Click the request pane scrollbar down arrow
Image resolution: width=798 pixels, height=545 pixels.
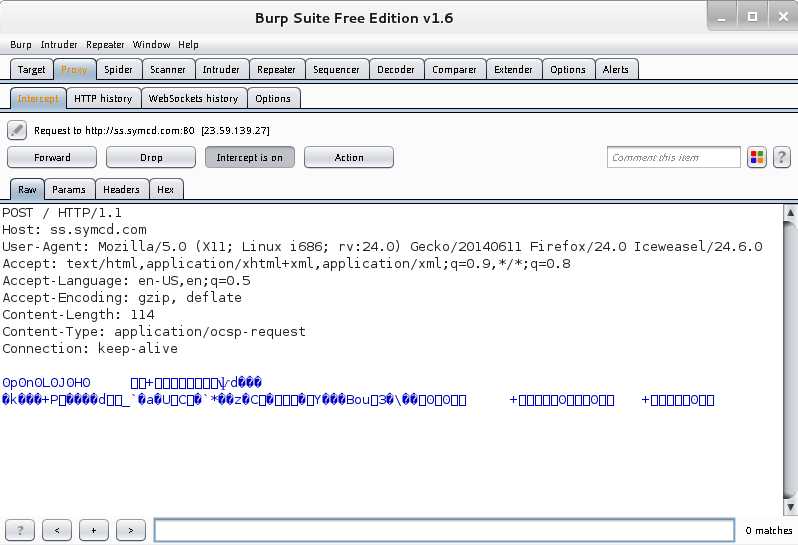click(790, 507)
